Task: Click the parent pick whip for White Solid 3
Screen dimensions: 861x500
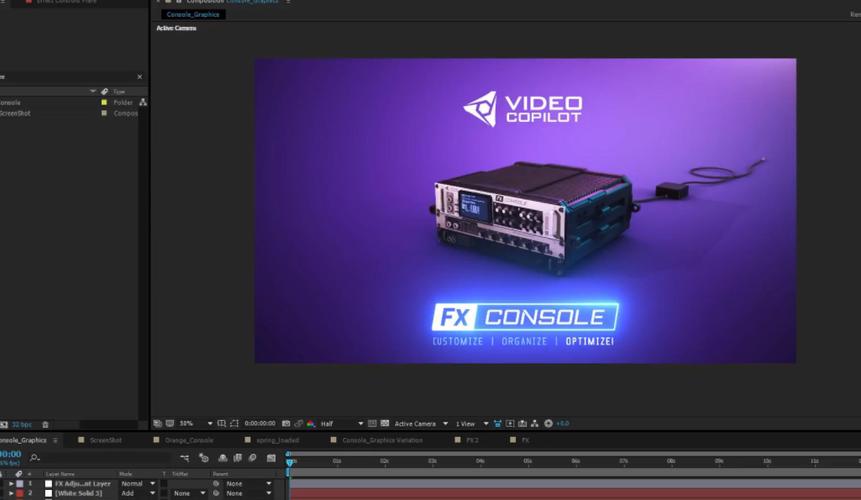Action: click(x=216, y=493)
